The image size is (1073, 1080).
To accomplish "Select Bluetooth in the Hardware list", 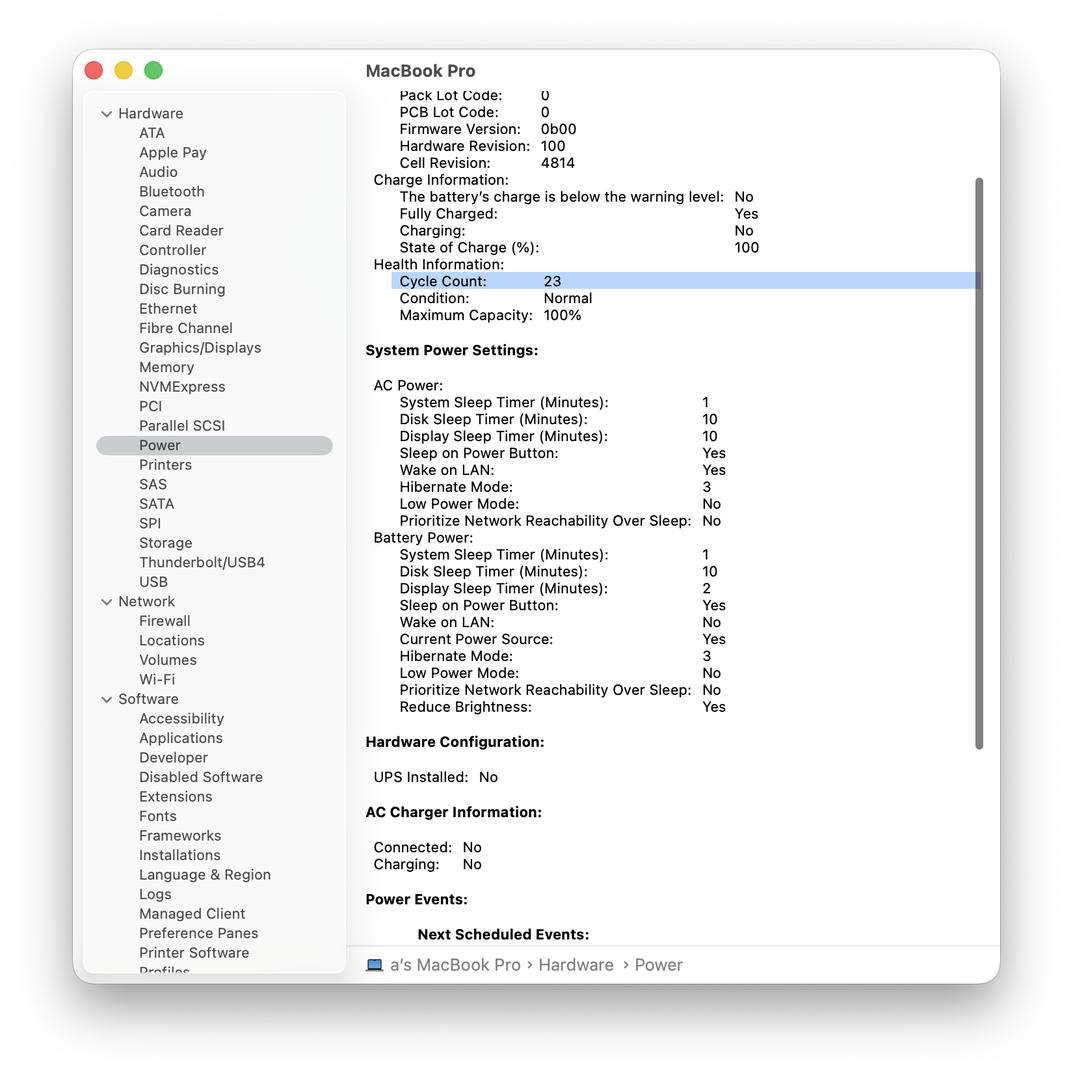I will click(x=171, y=192).
